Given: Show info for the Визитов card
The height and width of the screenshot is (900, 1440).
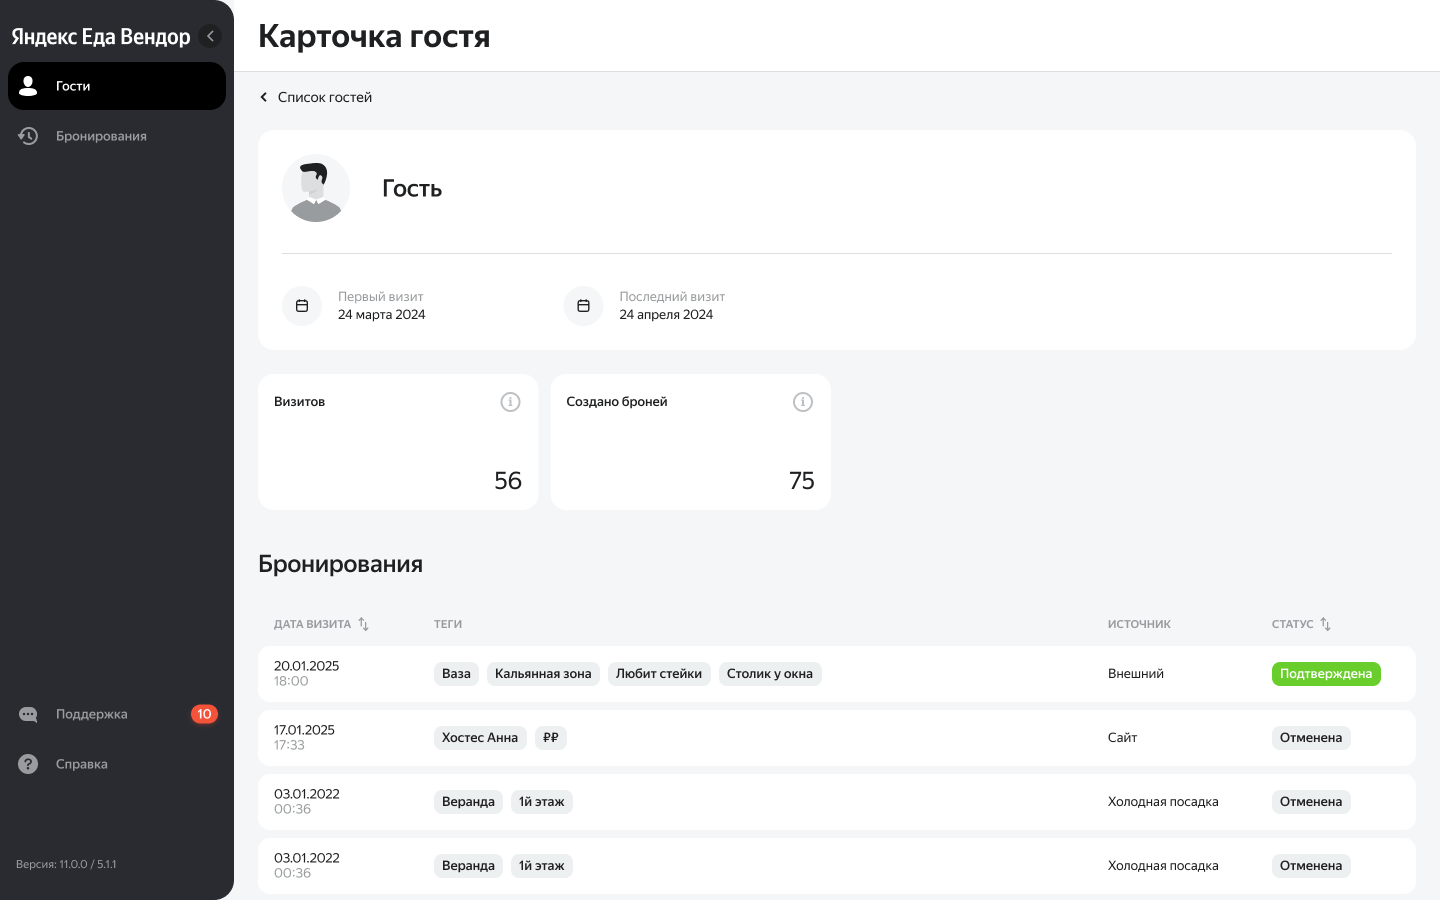Looking at the screenshot, I should click(510, 402).
